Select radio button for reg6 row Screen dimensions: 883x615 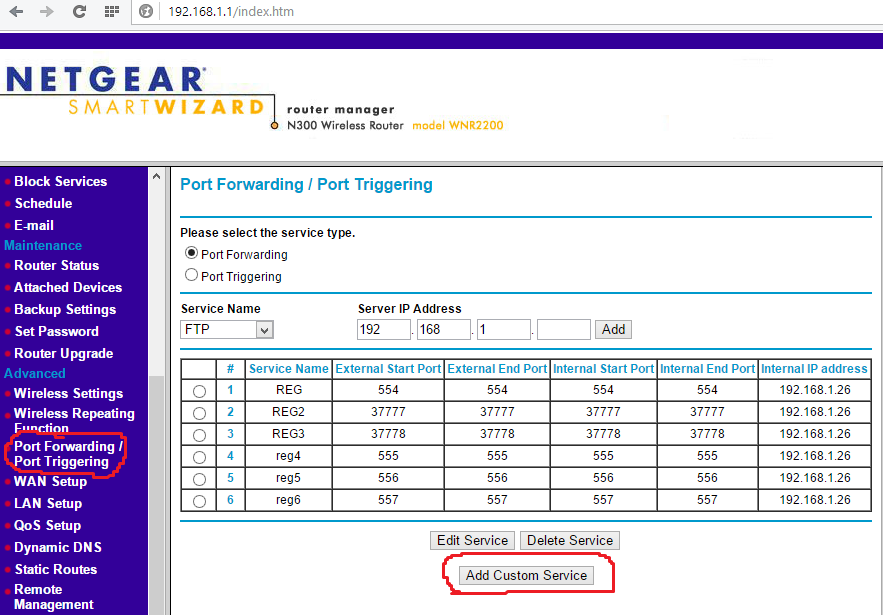pos(199,501)
